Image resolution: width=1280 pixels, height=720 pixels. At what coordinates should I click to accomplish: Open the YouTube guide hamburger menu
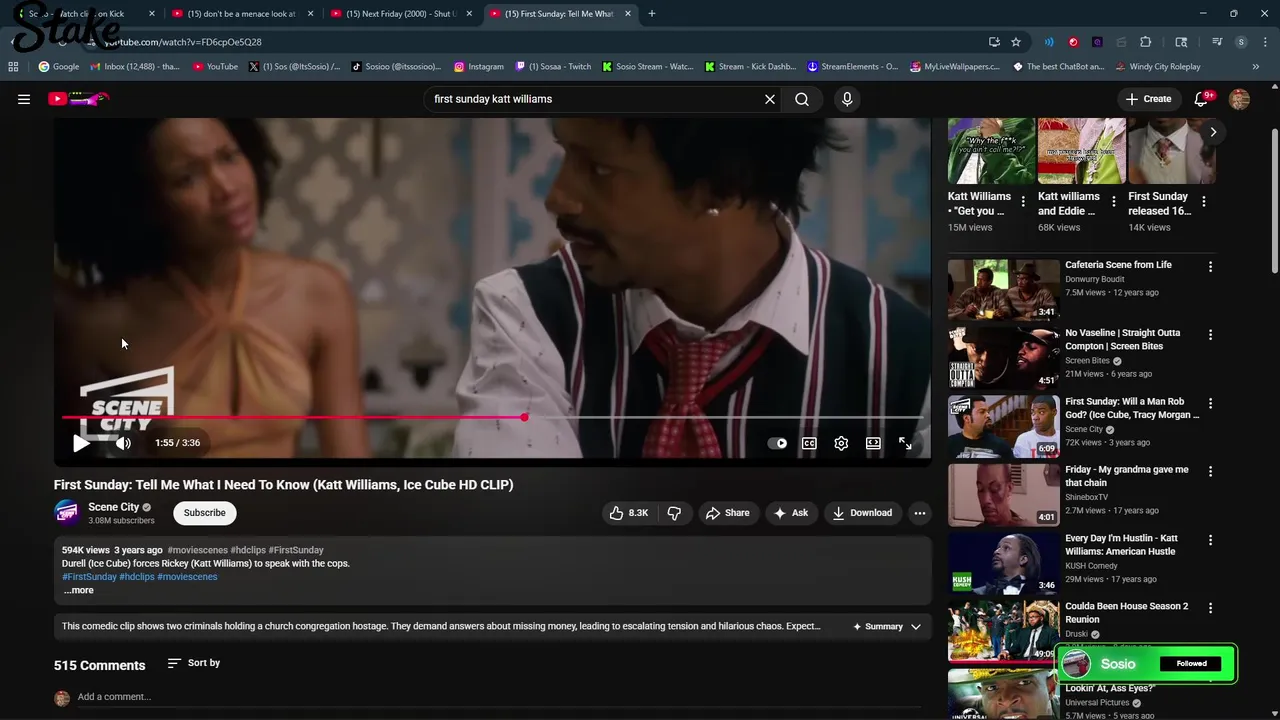point(24,99)
